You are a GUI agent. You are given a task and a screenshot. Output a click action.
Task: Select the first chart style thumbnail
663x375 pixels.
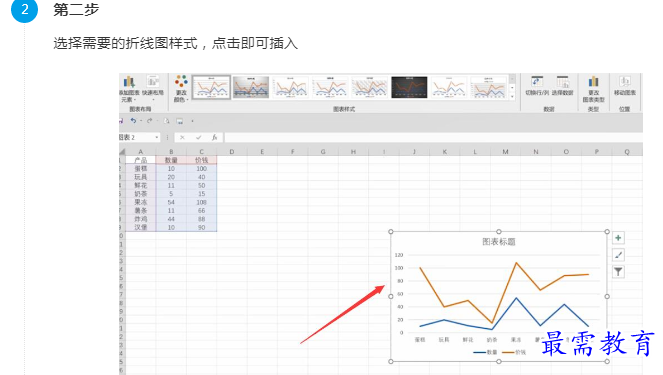[x=211, y=87]
